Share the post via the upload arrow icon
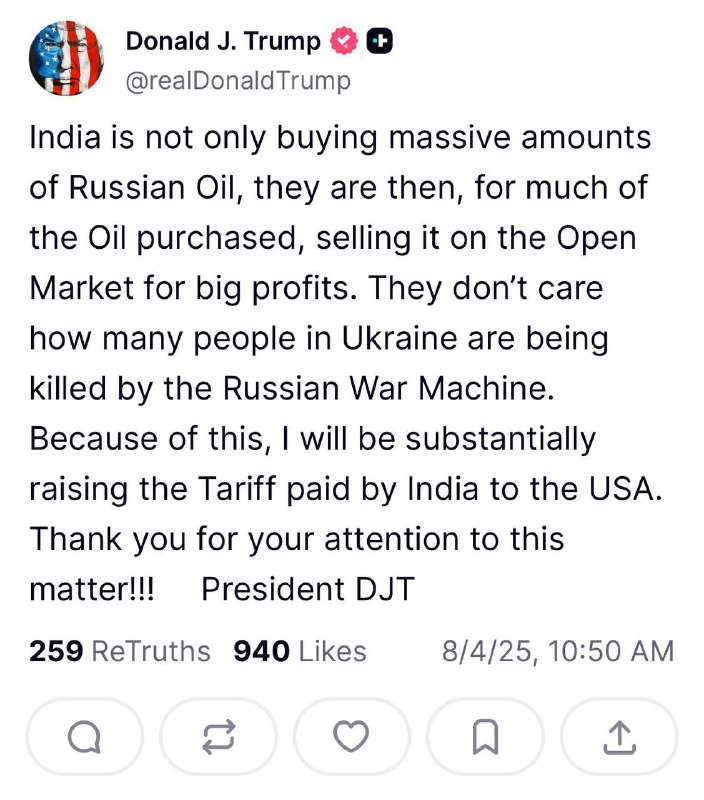This screenshot has width=704, height=800. pyautogui.click(x=619, y=736)
